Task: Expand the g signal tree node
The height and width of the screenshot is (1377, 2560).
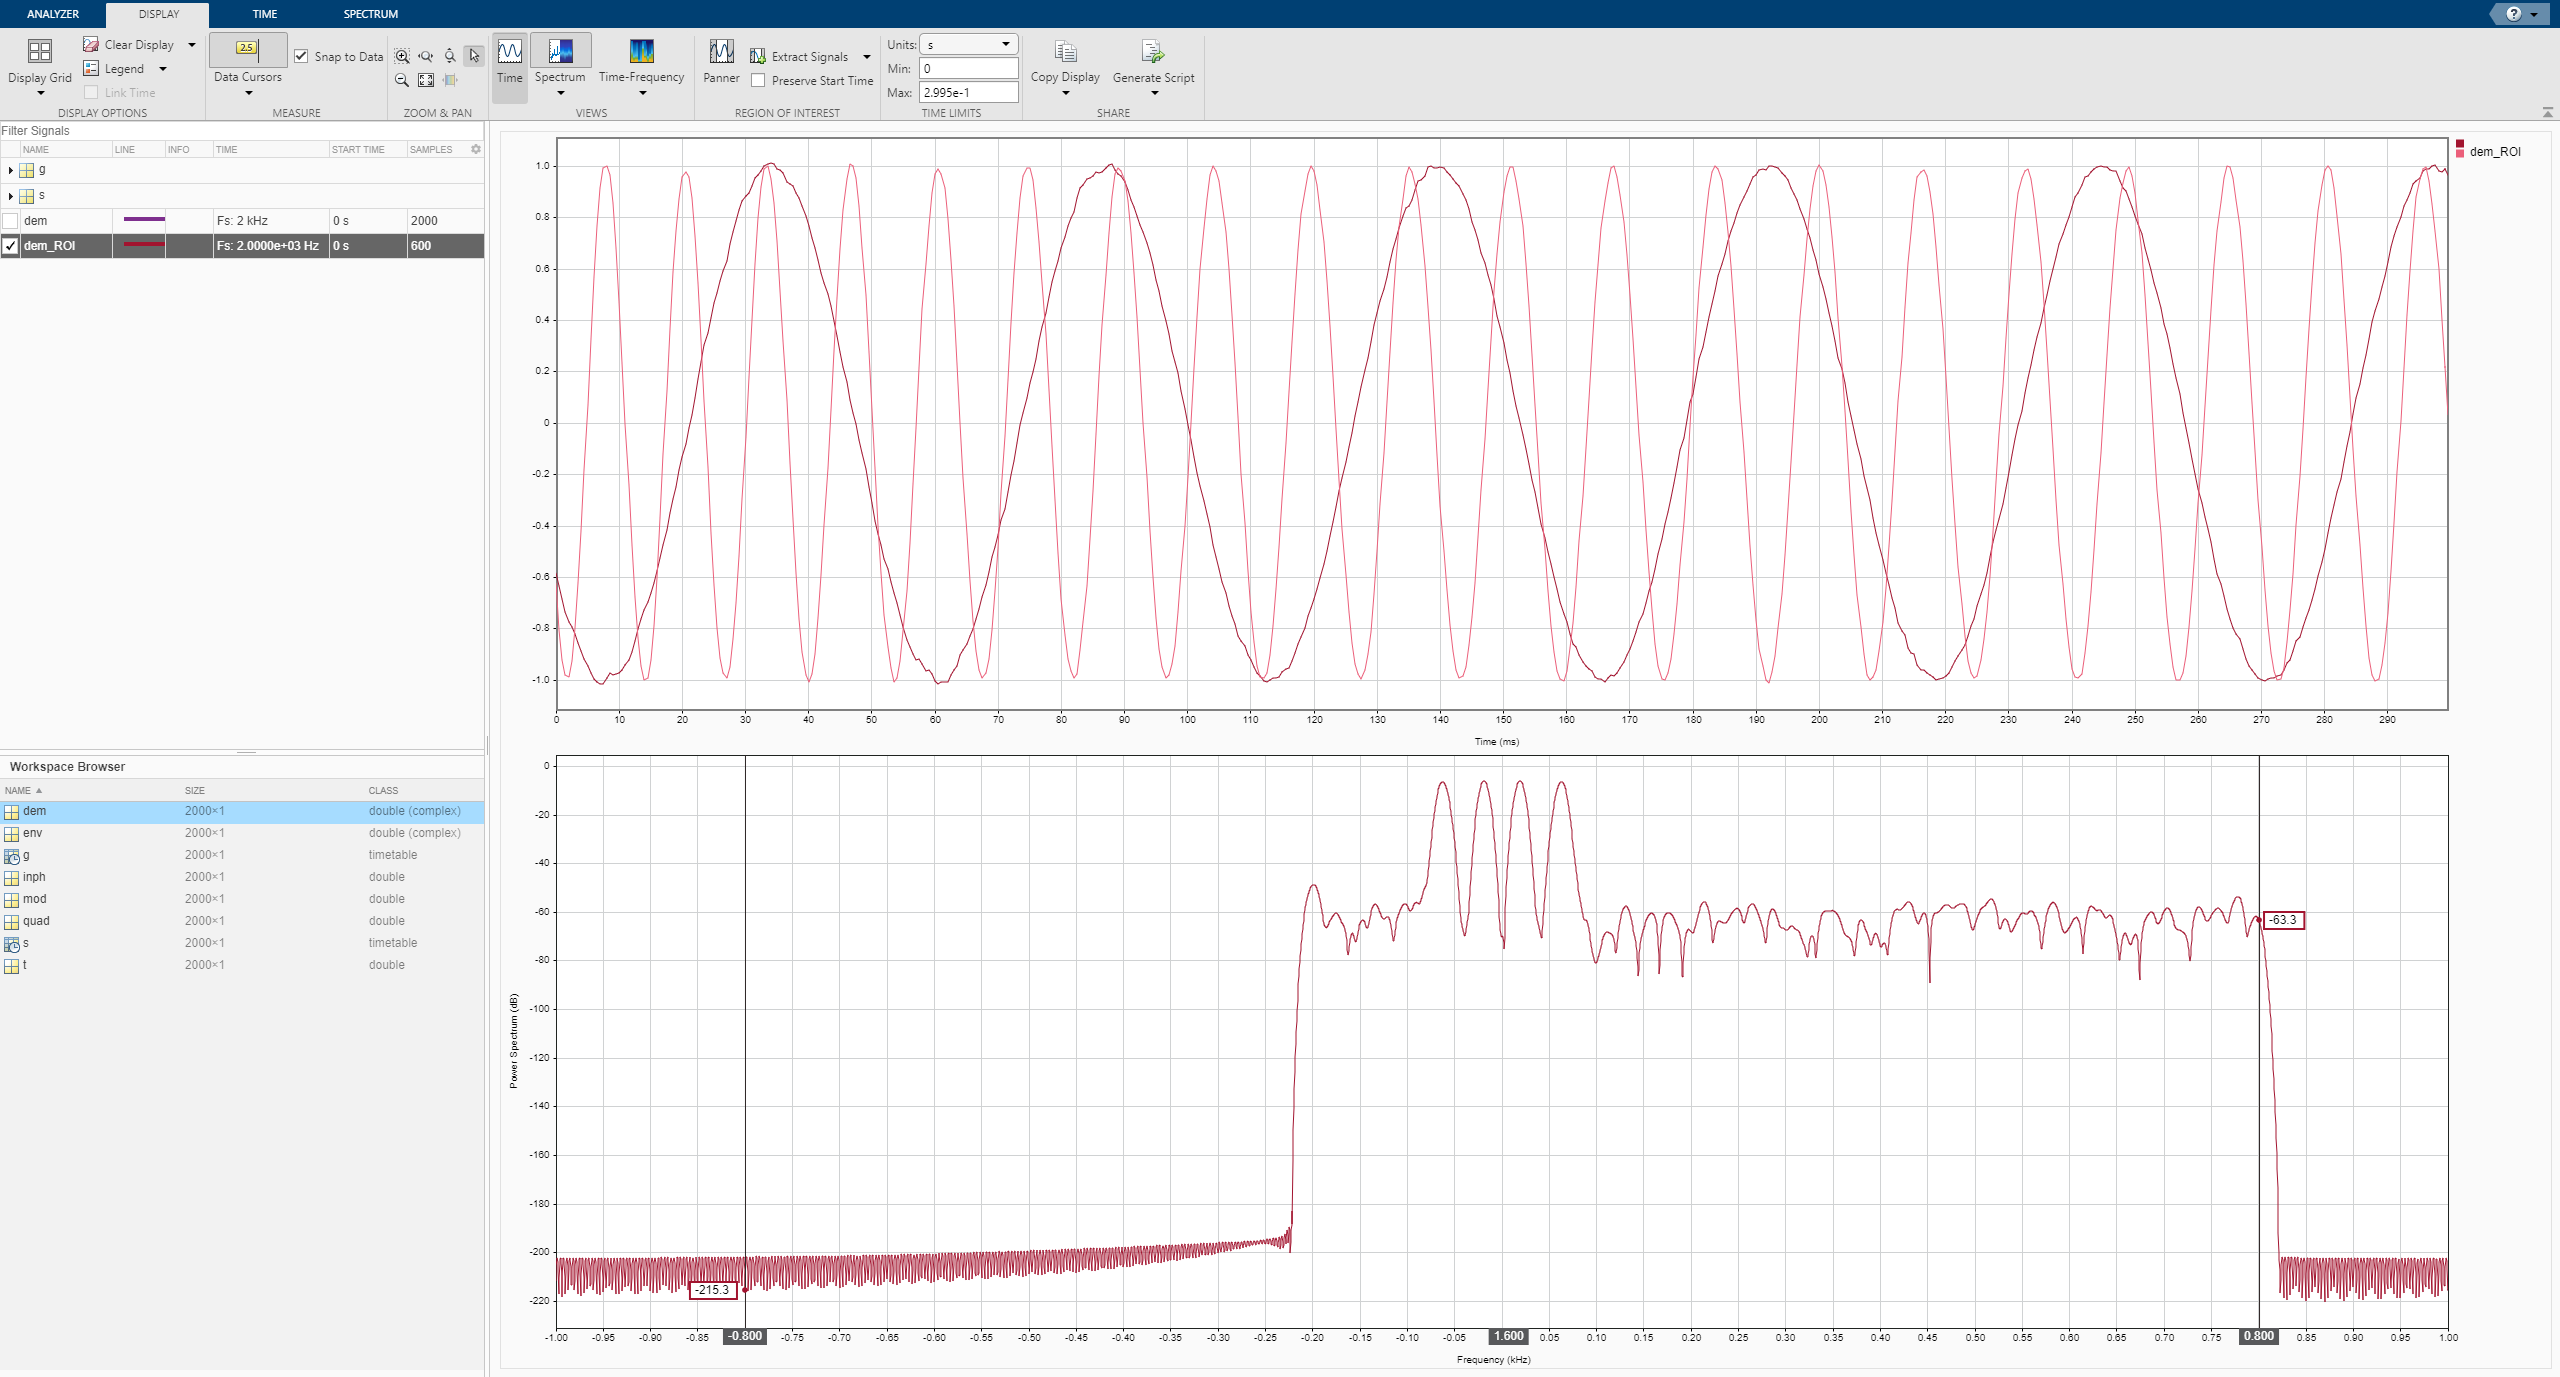Action: click(10, 171)
